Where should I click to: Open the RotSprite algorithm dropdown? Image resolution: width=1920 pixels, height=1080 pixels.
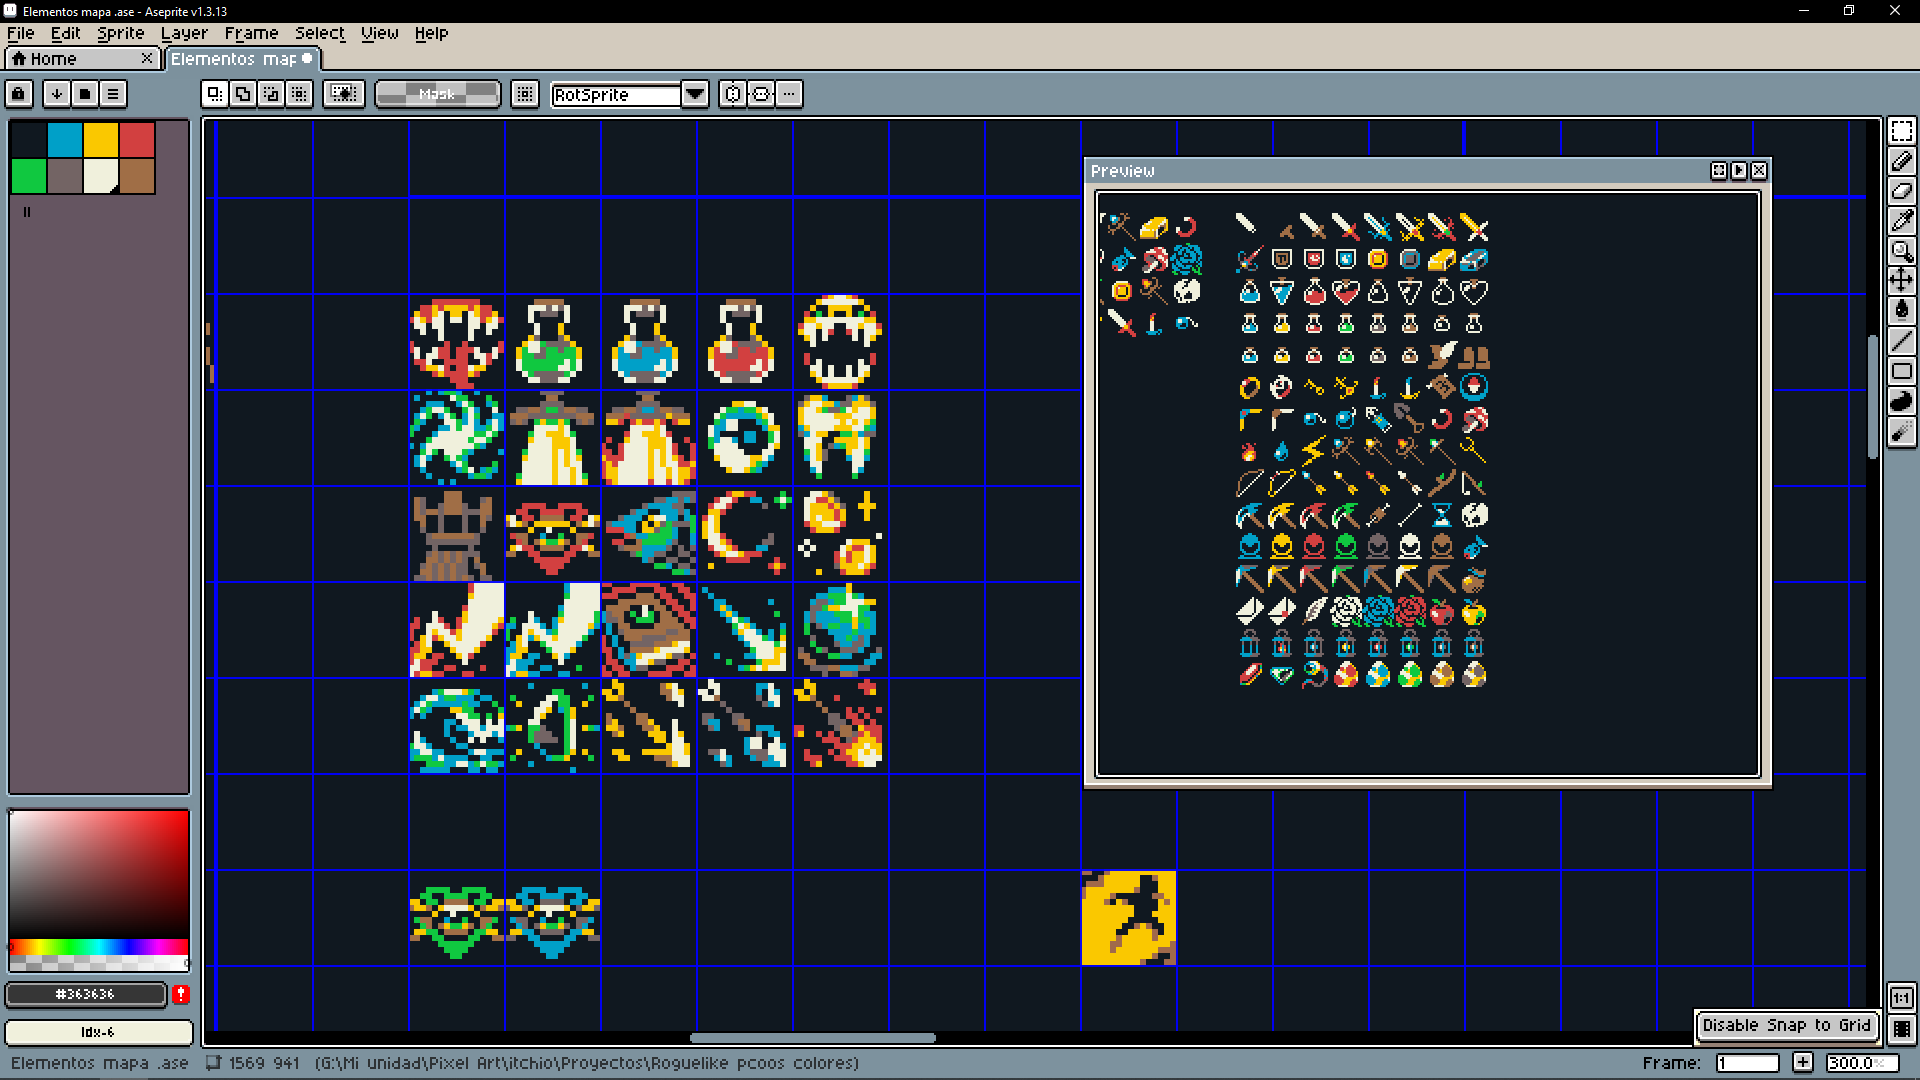pos(695,94)
